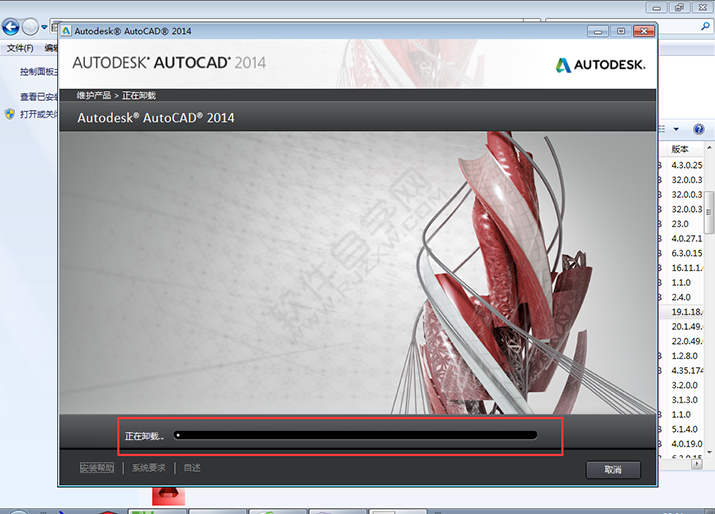Open the help icon above version list

(x=697, y=129)
